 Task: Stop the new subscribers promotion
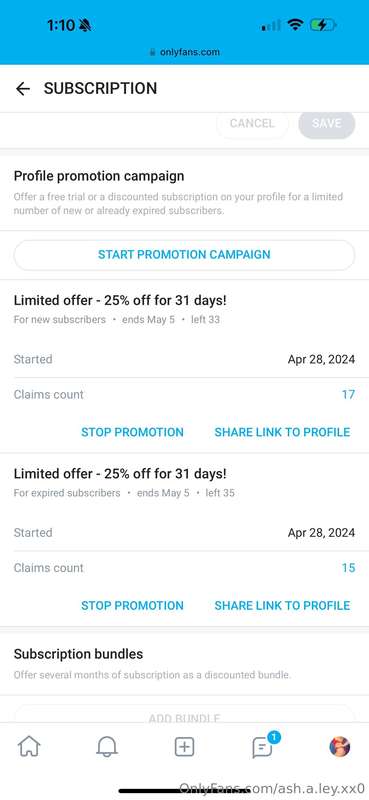click(132, 432)
